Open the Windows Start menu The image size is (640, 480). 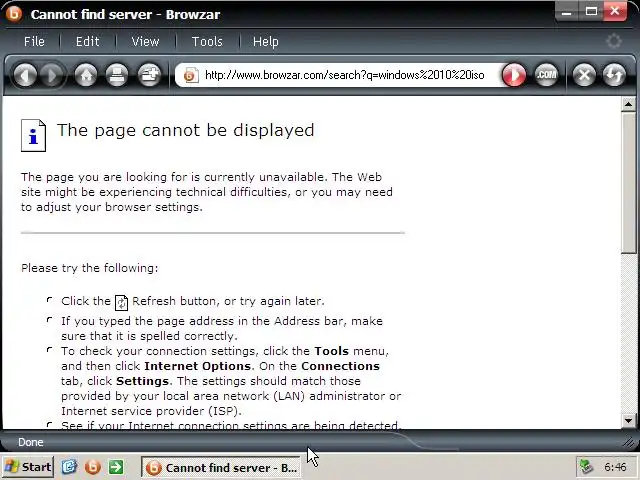(x=28, y=467)
